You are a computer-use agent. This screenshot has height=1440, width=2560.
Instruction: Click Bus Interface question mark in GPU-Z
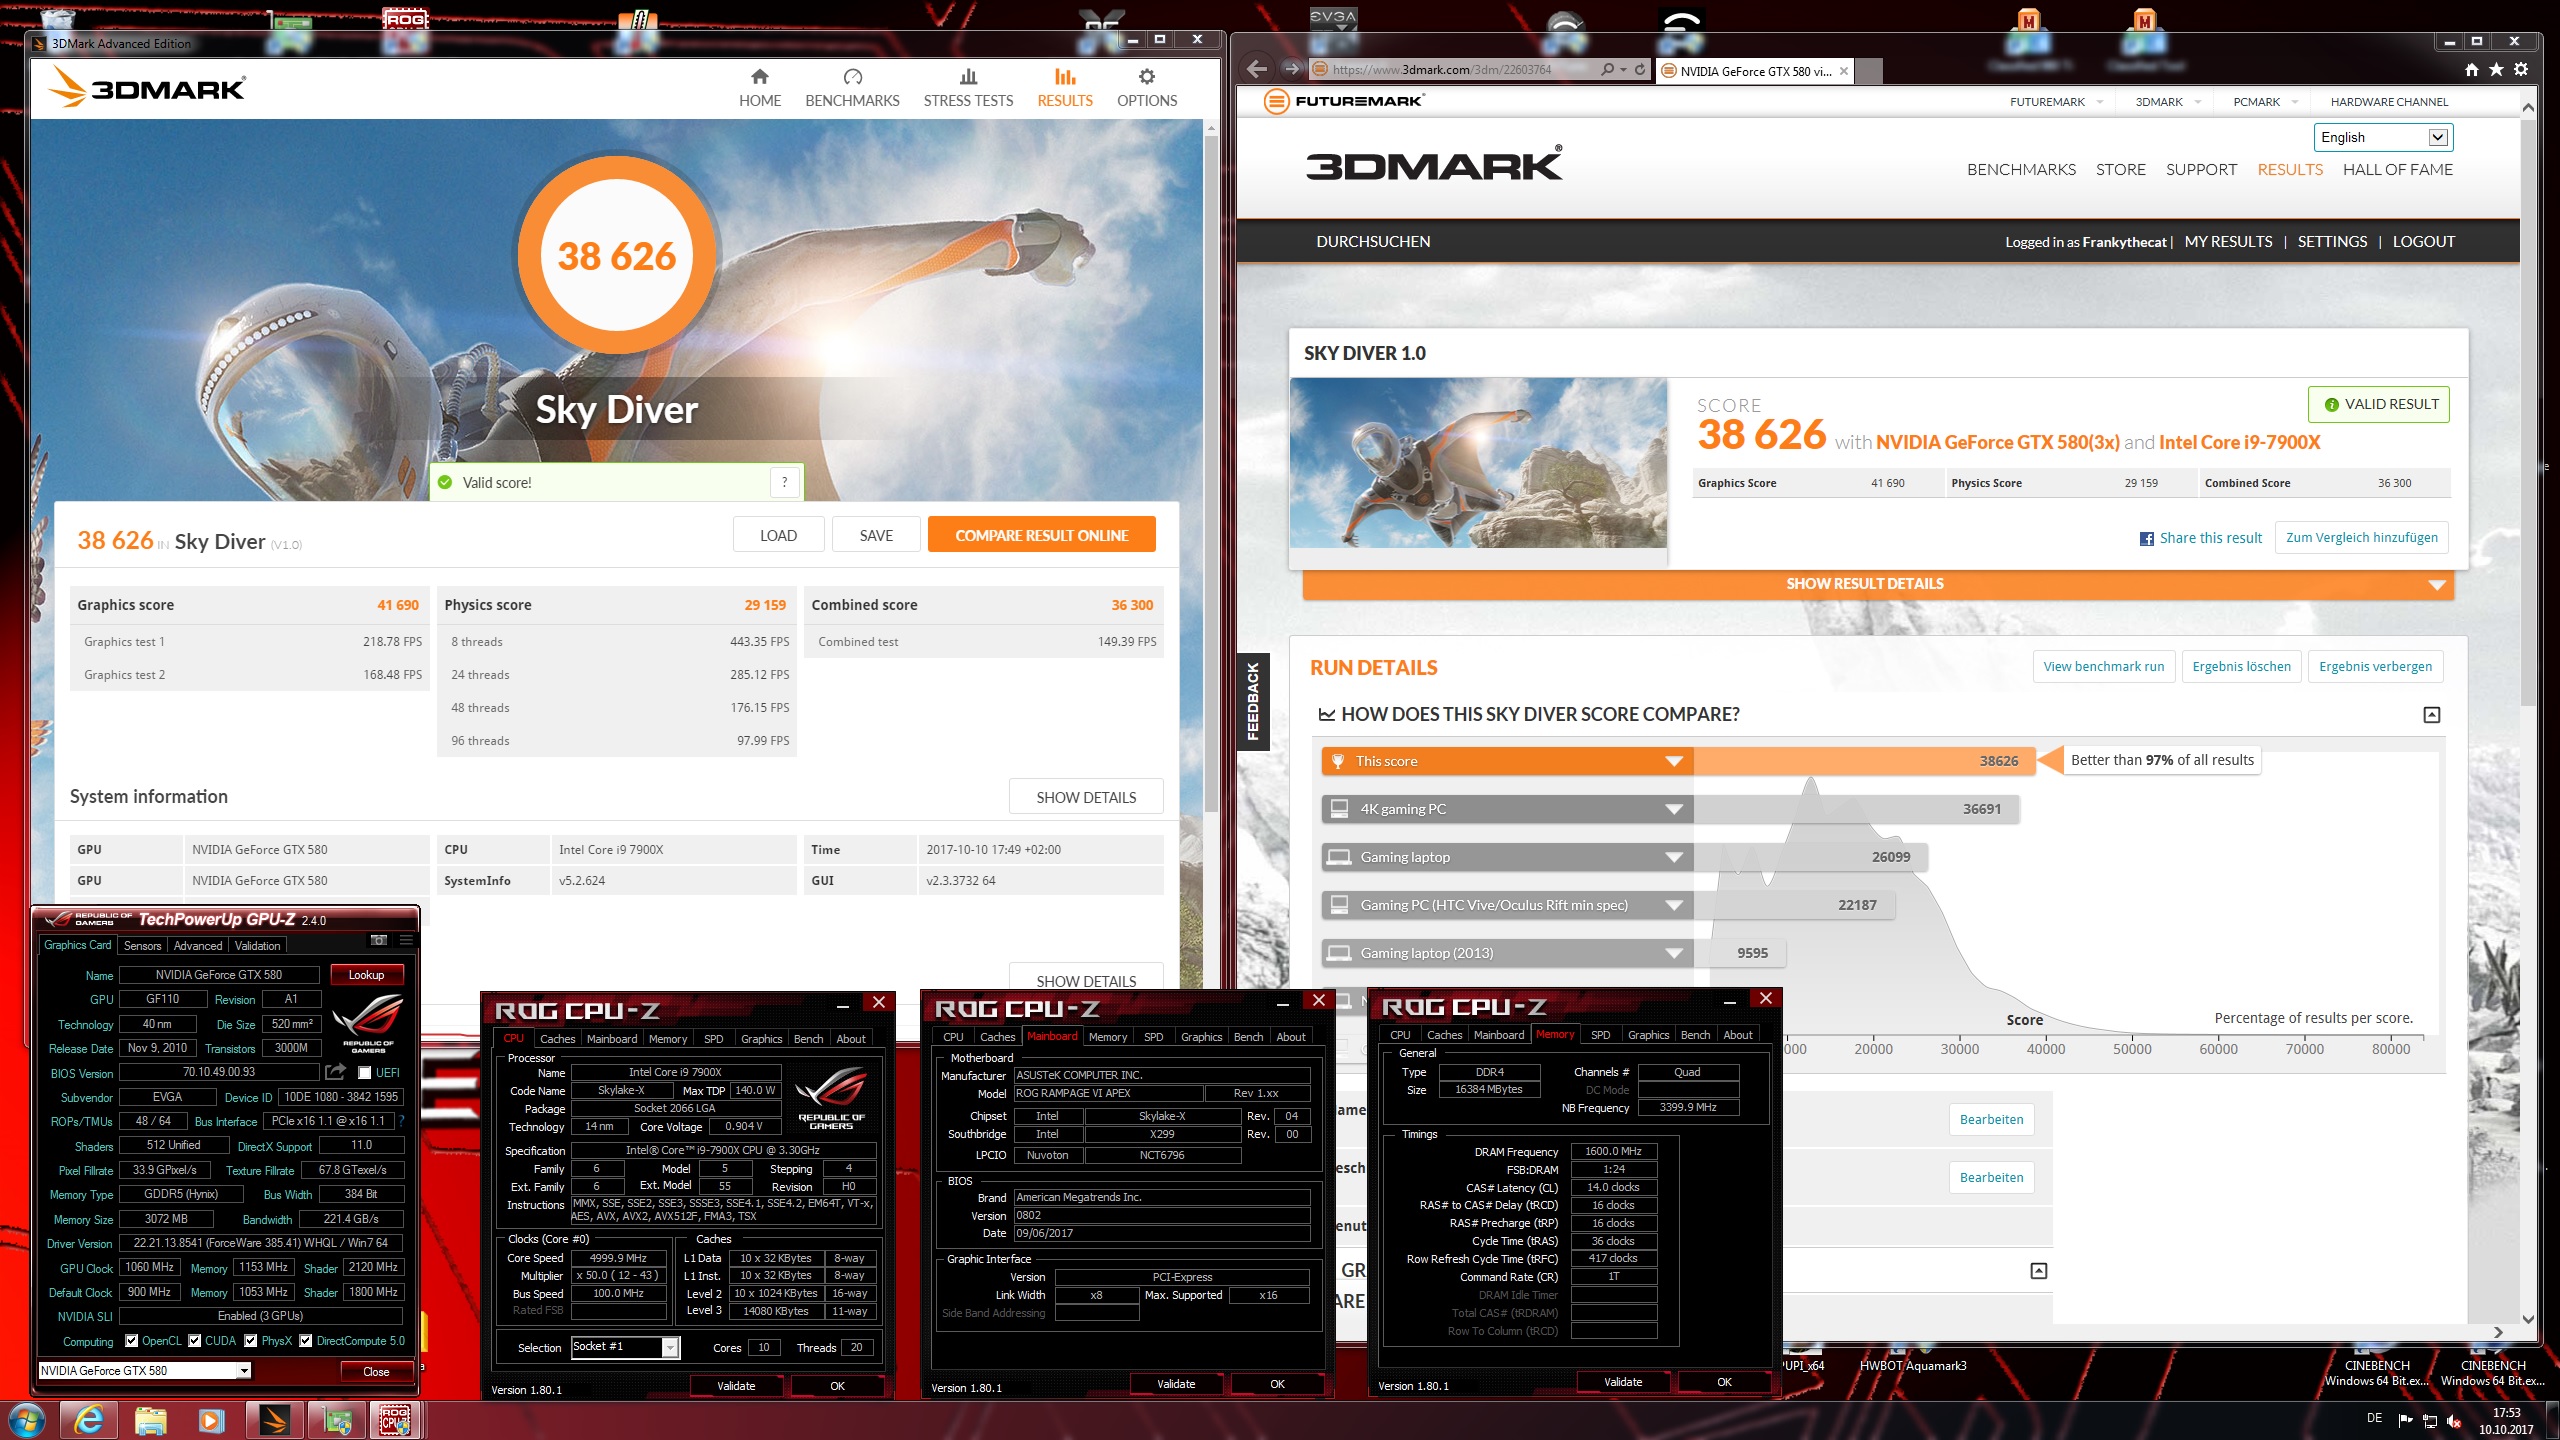402,1121
